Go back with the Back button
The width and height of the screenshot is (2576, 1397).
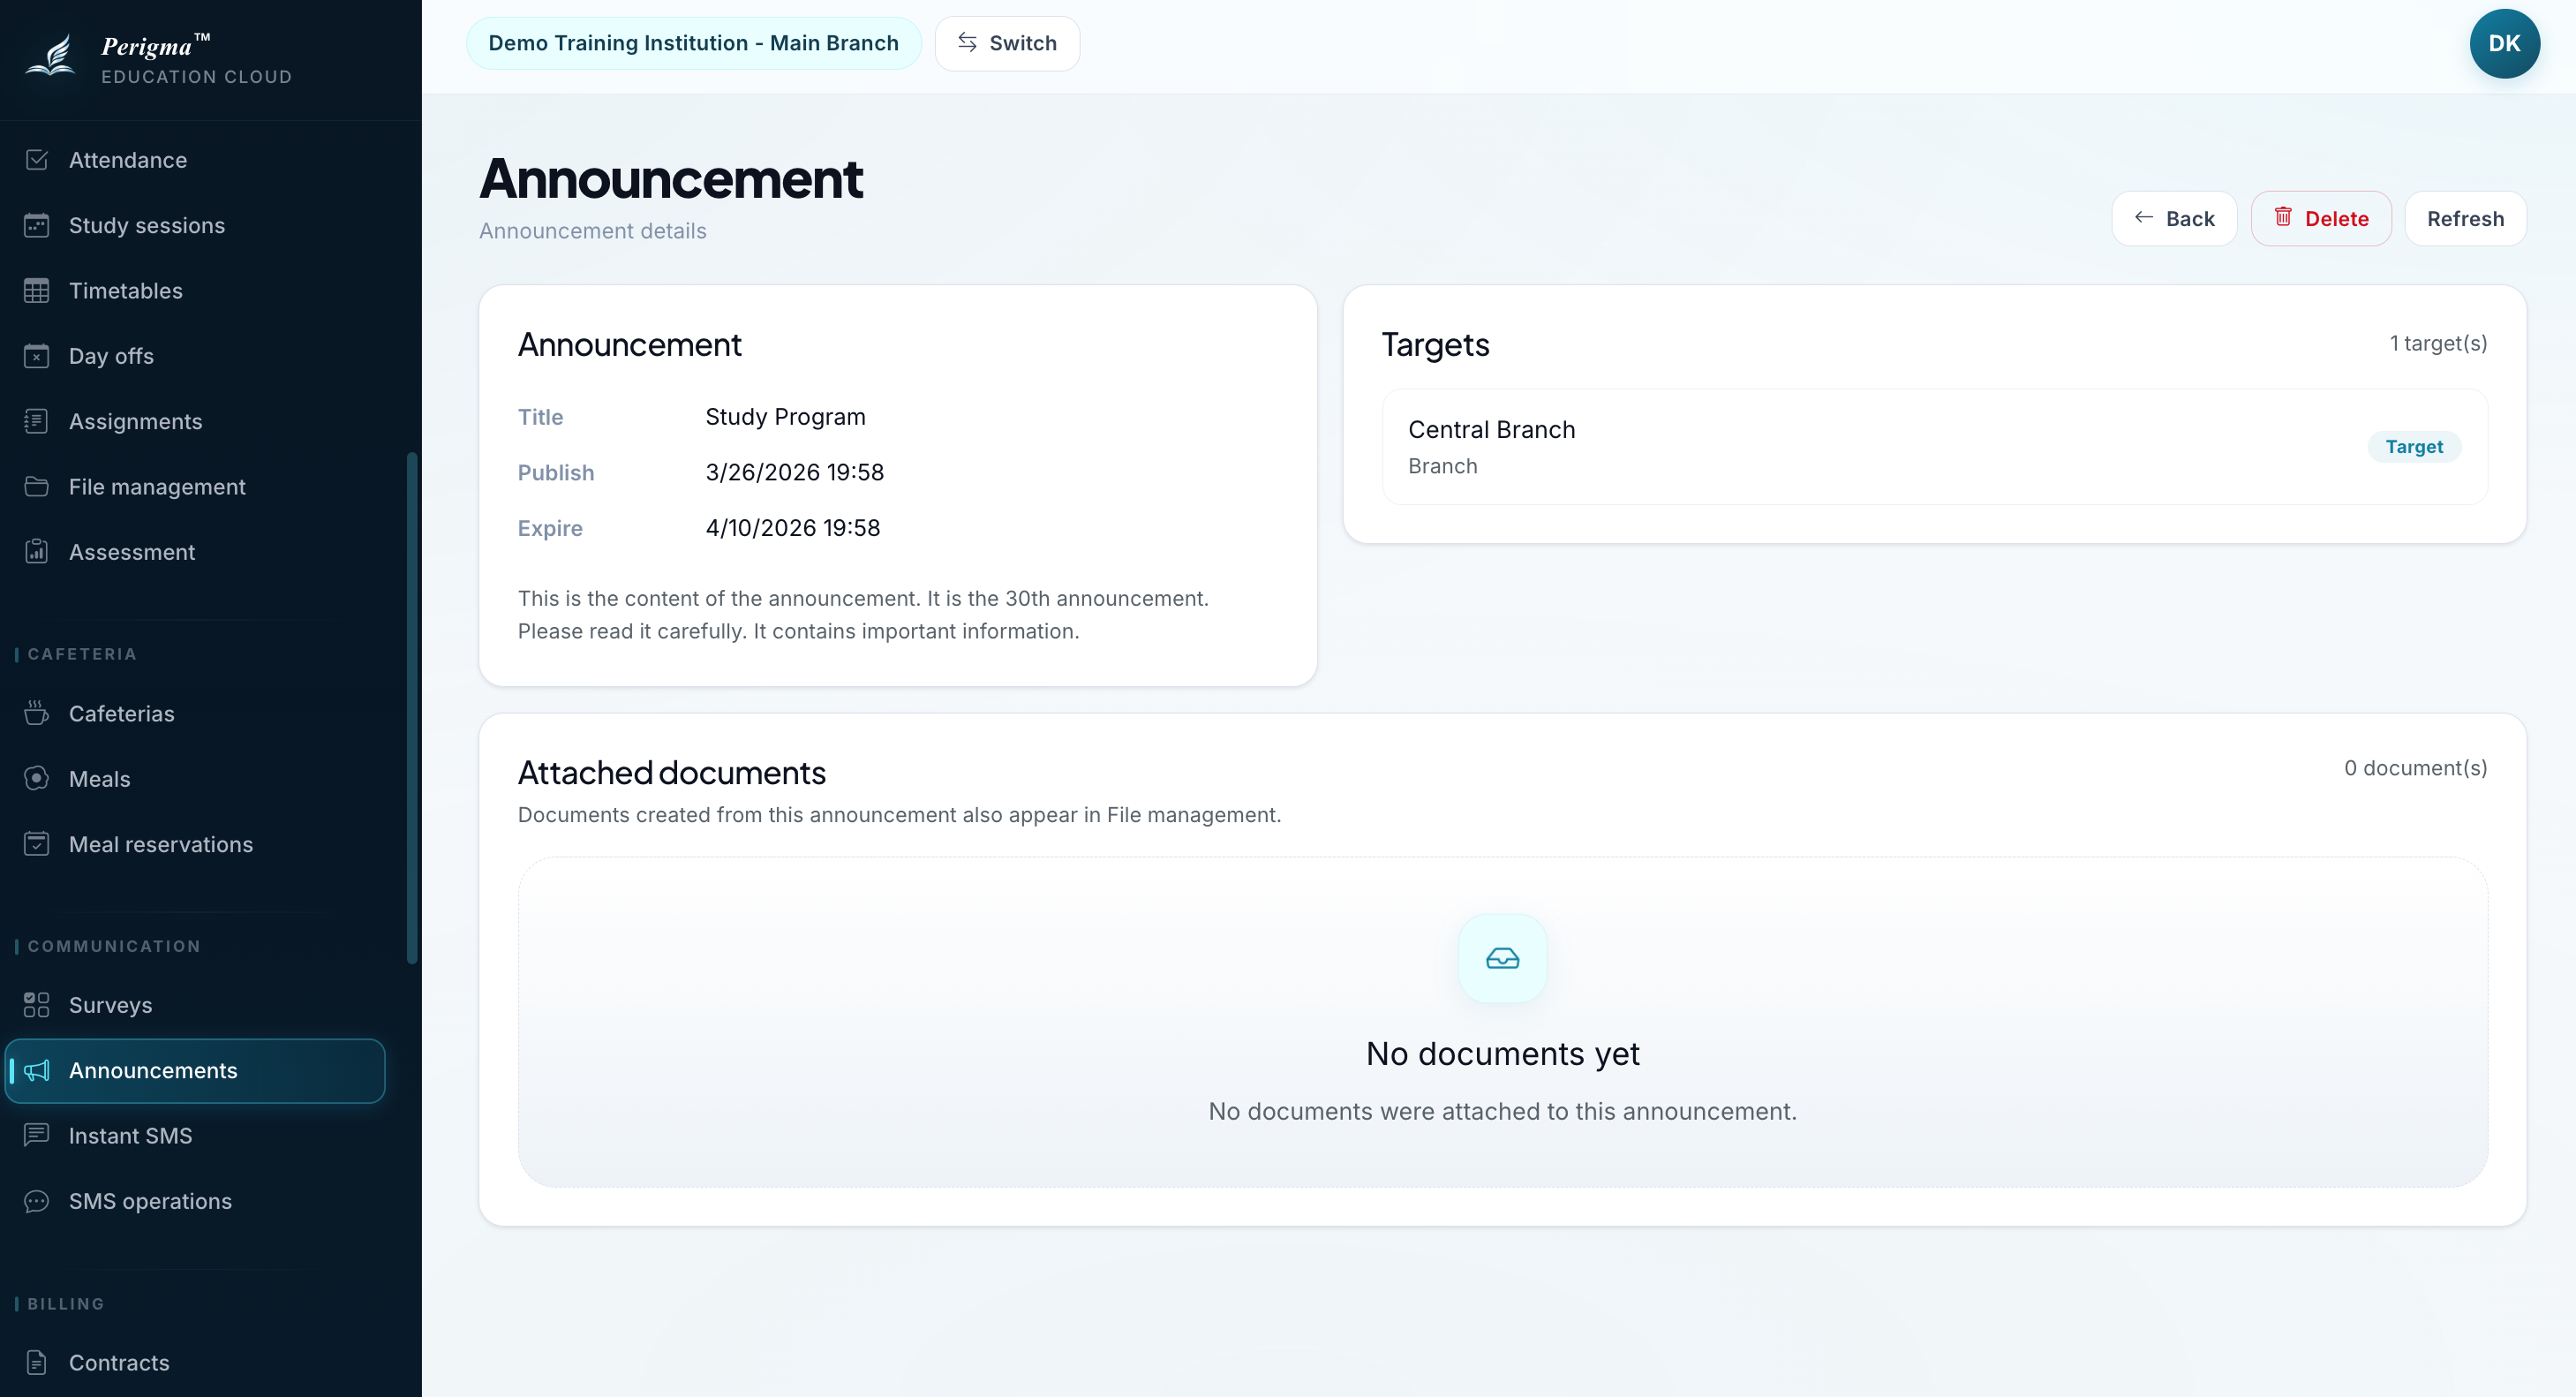(x=2174, y=218)
